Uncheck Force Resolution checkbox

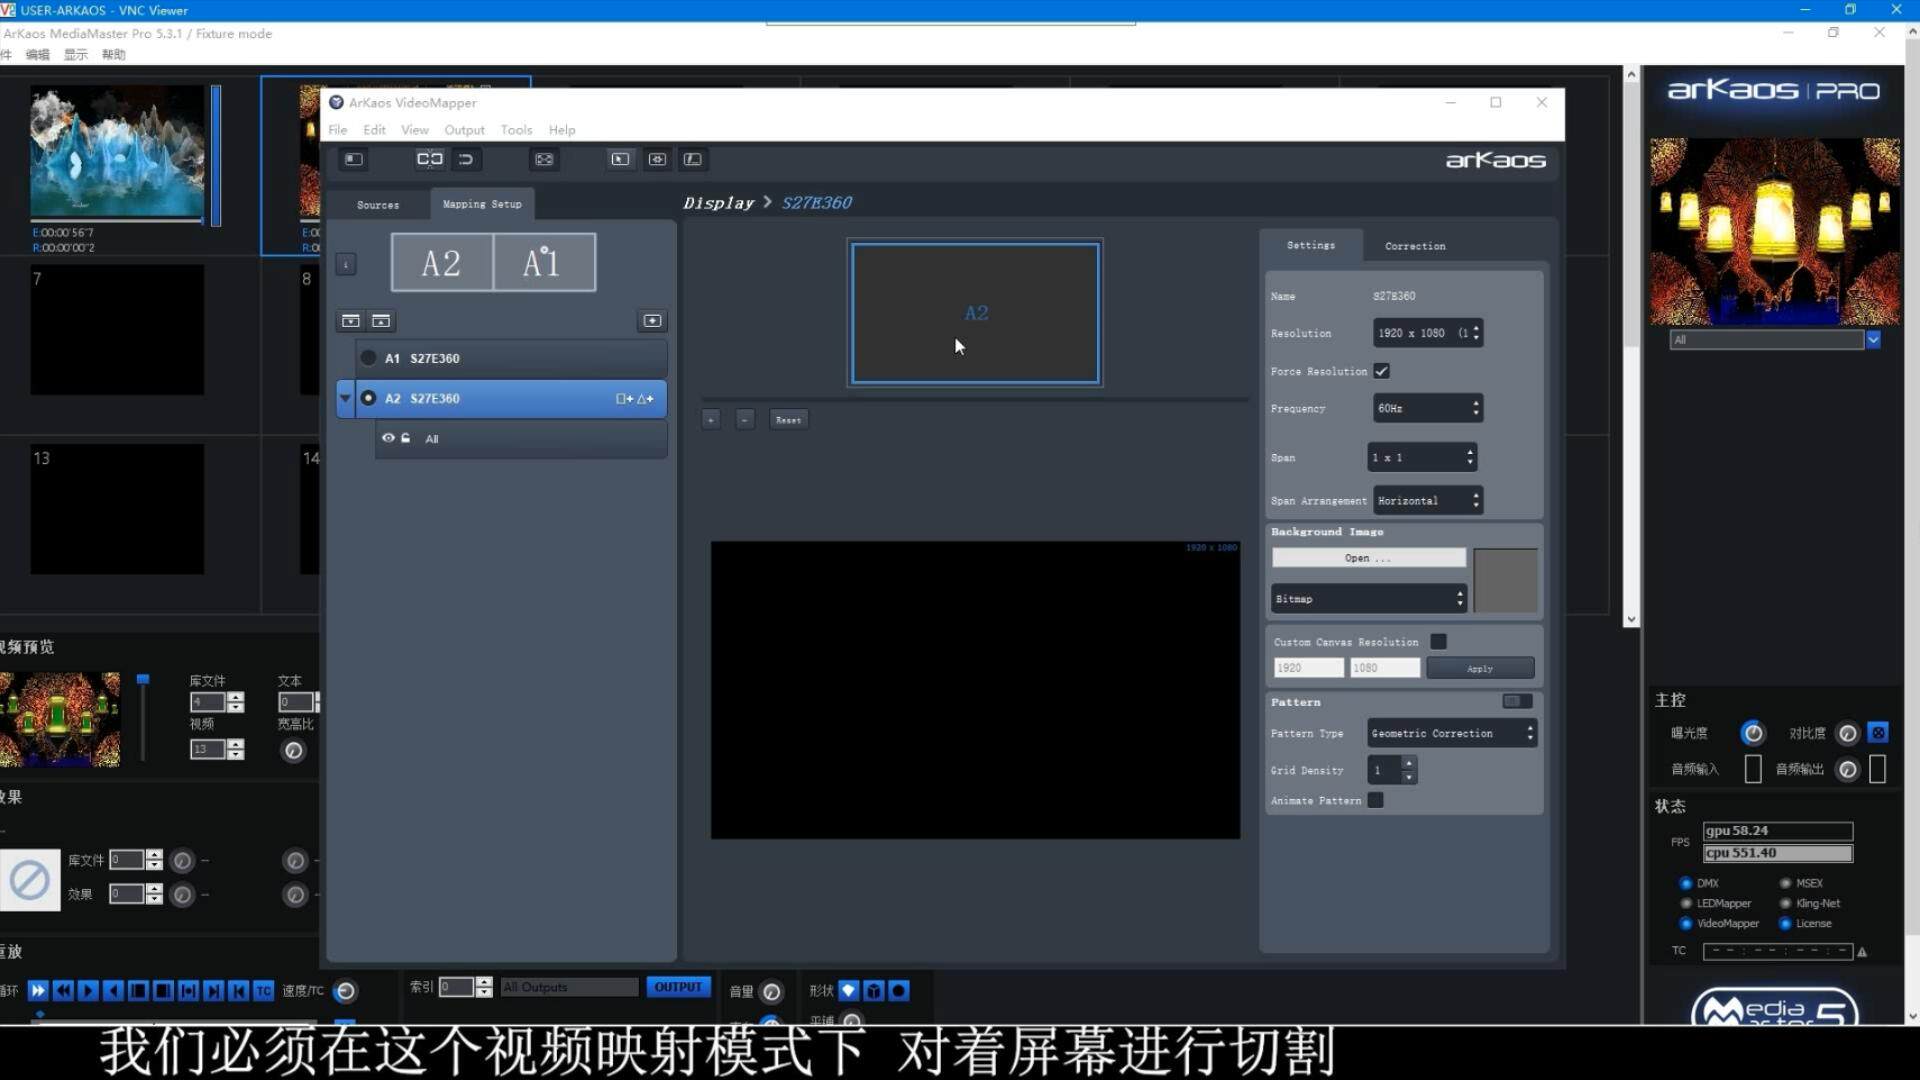1382,371
